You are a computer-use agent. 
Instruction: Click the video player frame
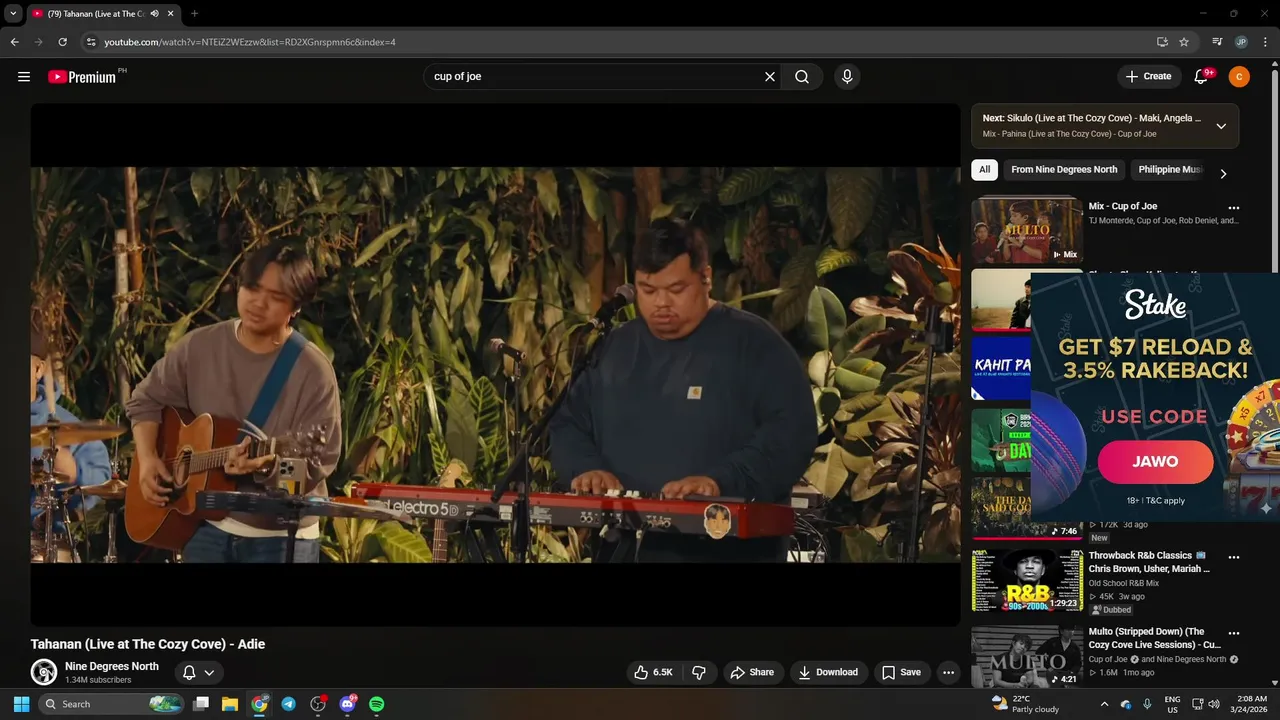(495, 365)
